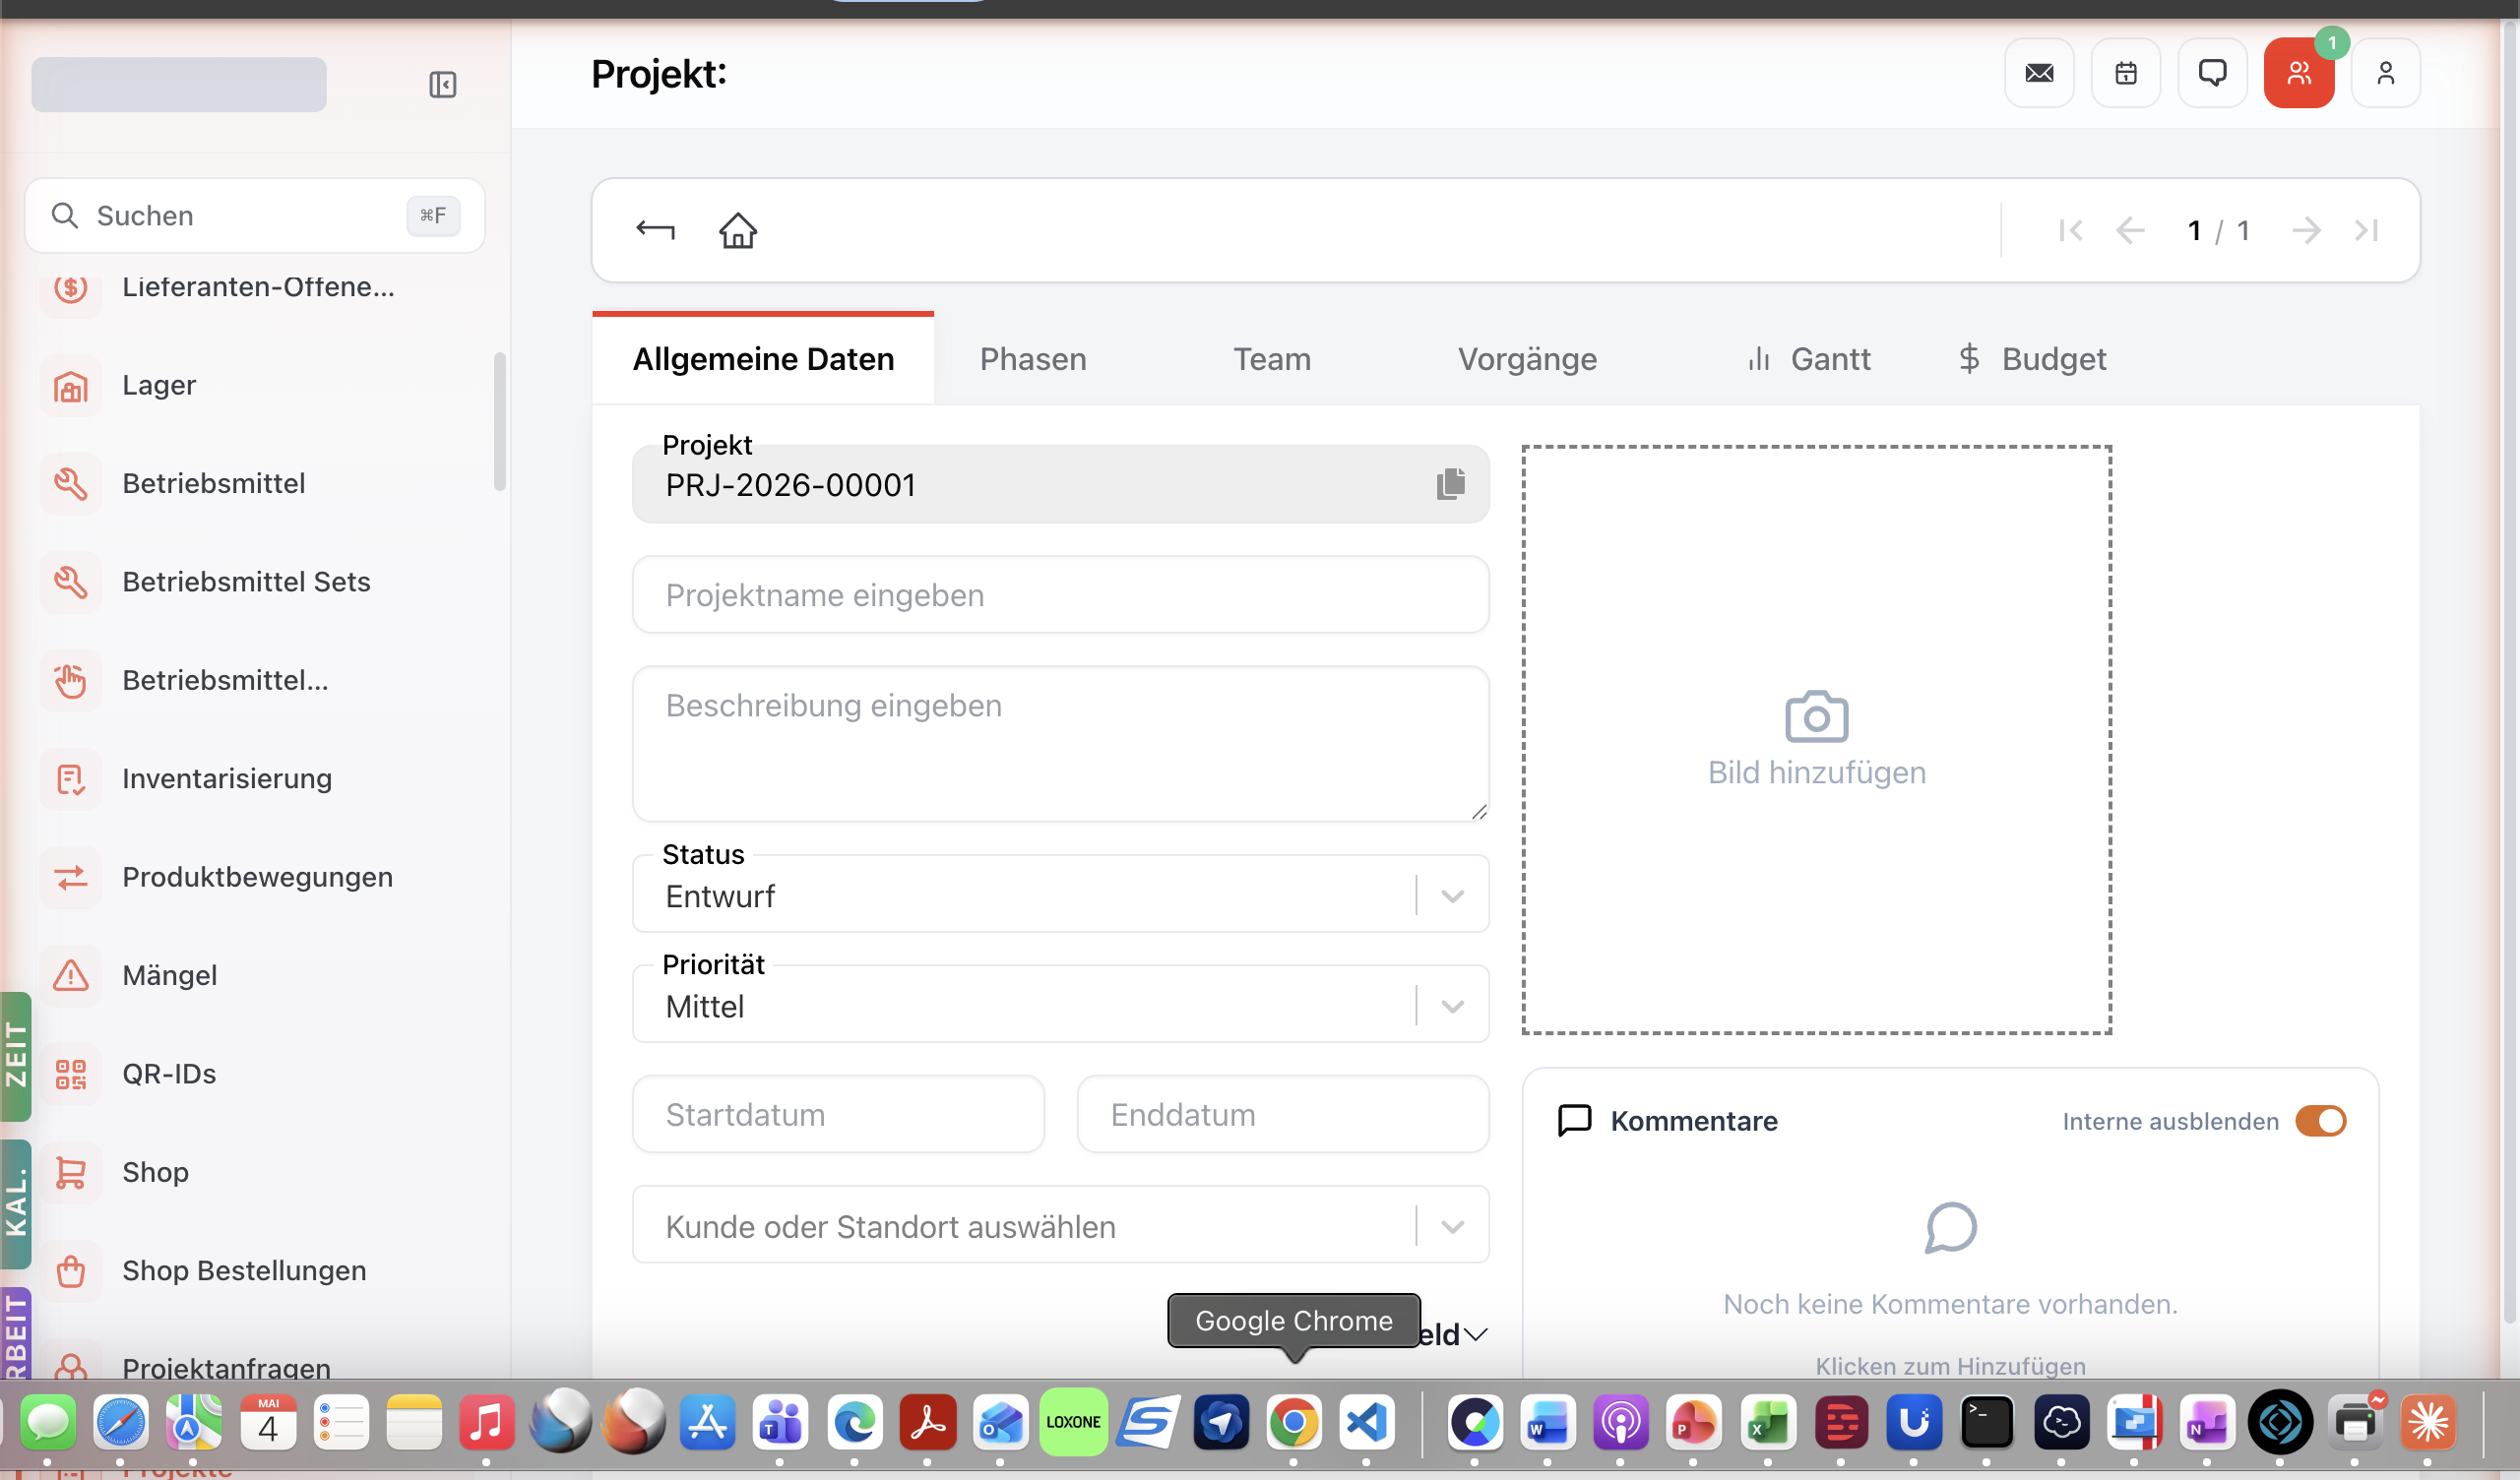Open Visual Studio Code in Dock

(1366, 1422)
